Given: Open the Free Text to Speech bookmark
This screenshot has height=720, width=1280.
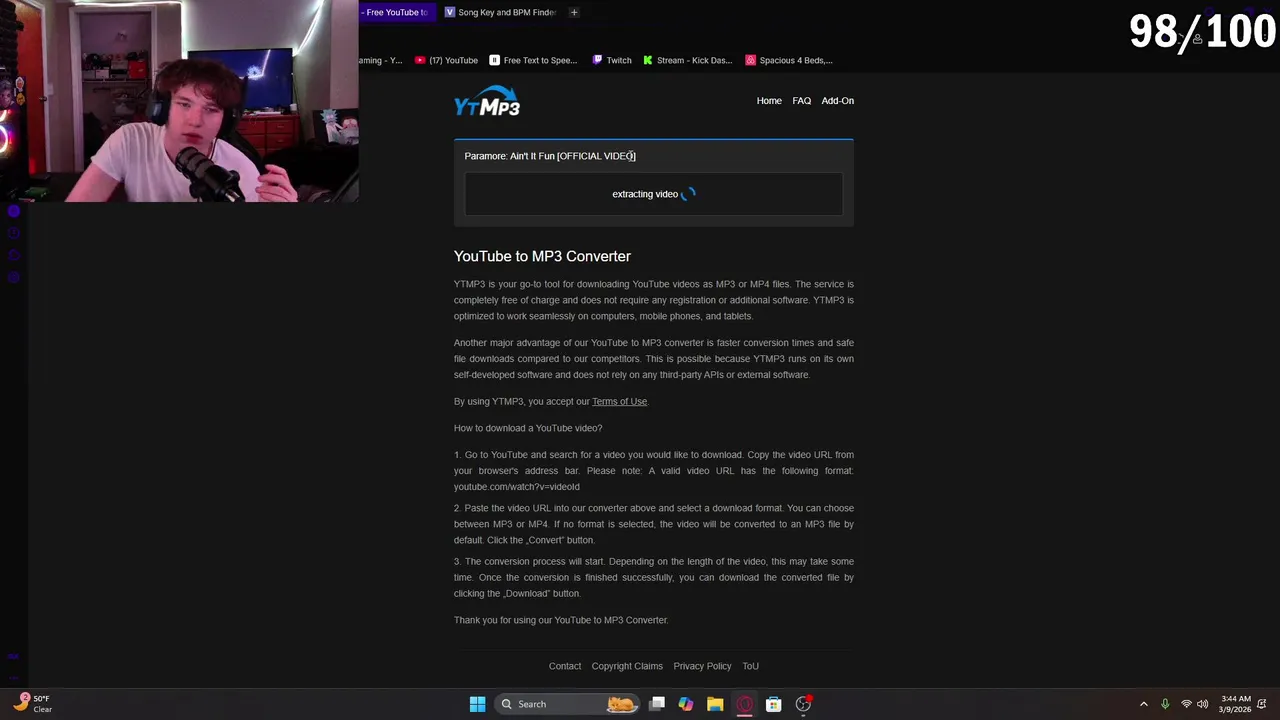Looking at the screenshot, I should pos(533,60).
